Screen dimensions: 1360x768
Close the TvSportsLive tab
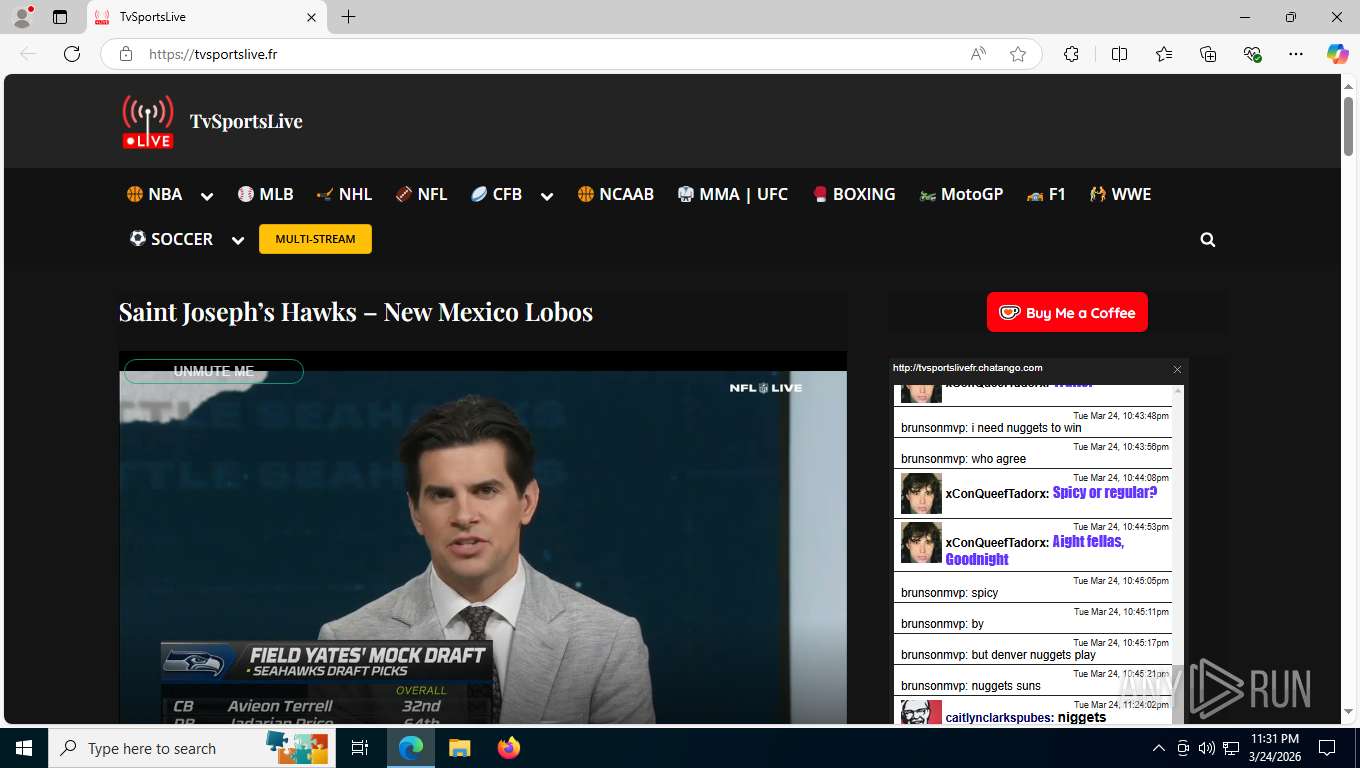(x=312, y=17)
